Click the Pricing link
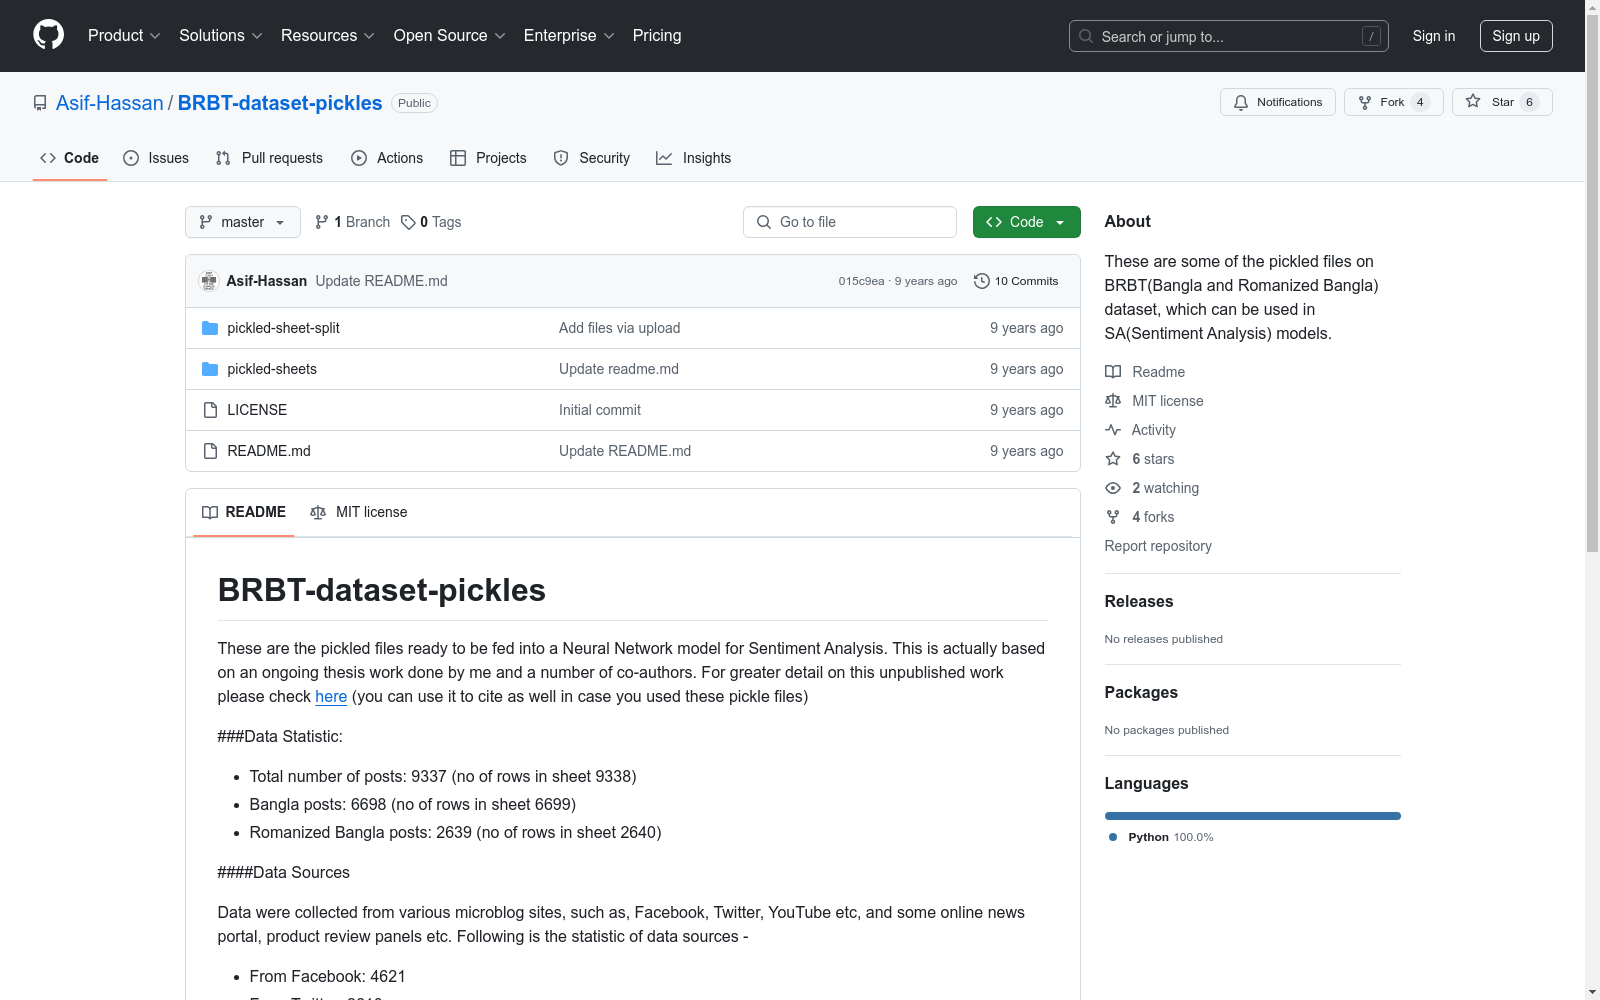Viewport: 1600px width, 1000px height. [x=657, y=35]
